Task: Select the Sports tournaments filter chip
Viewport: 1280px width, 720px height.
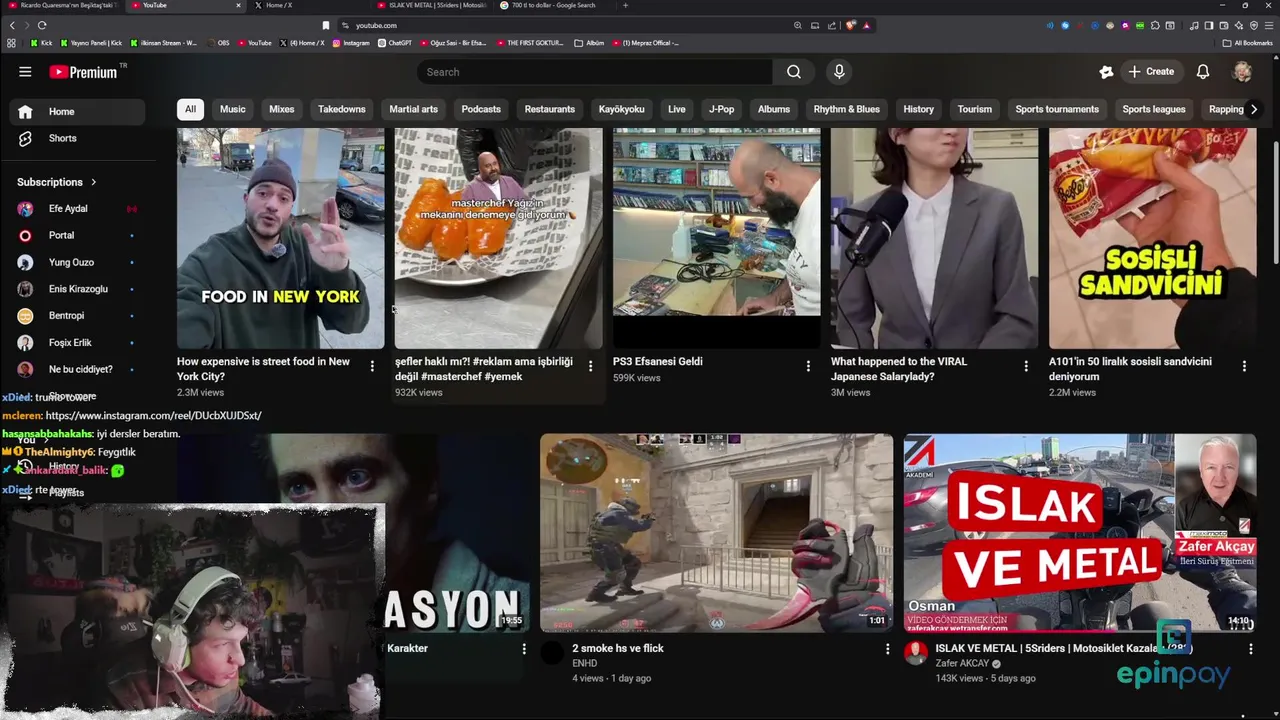Action: 1057,109
